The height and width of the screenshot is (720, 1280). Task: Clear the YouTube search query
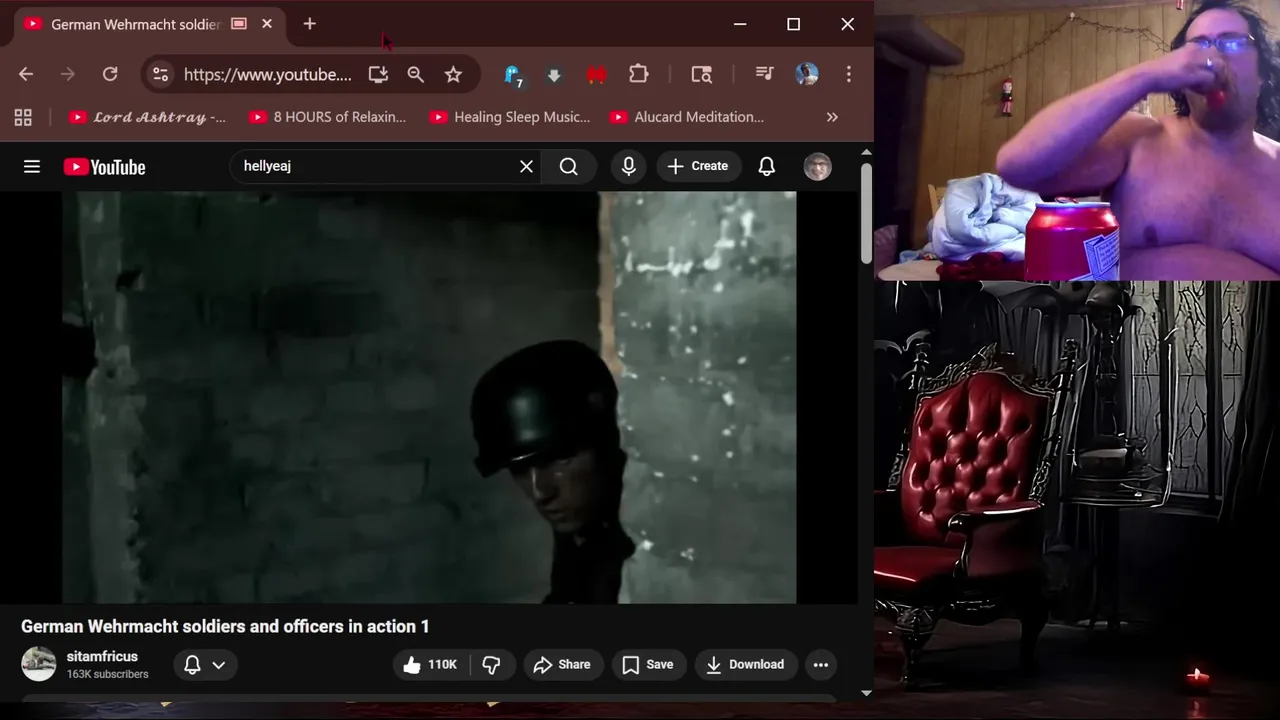pyautogui.click(x=526, y=167)
